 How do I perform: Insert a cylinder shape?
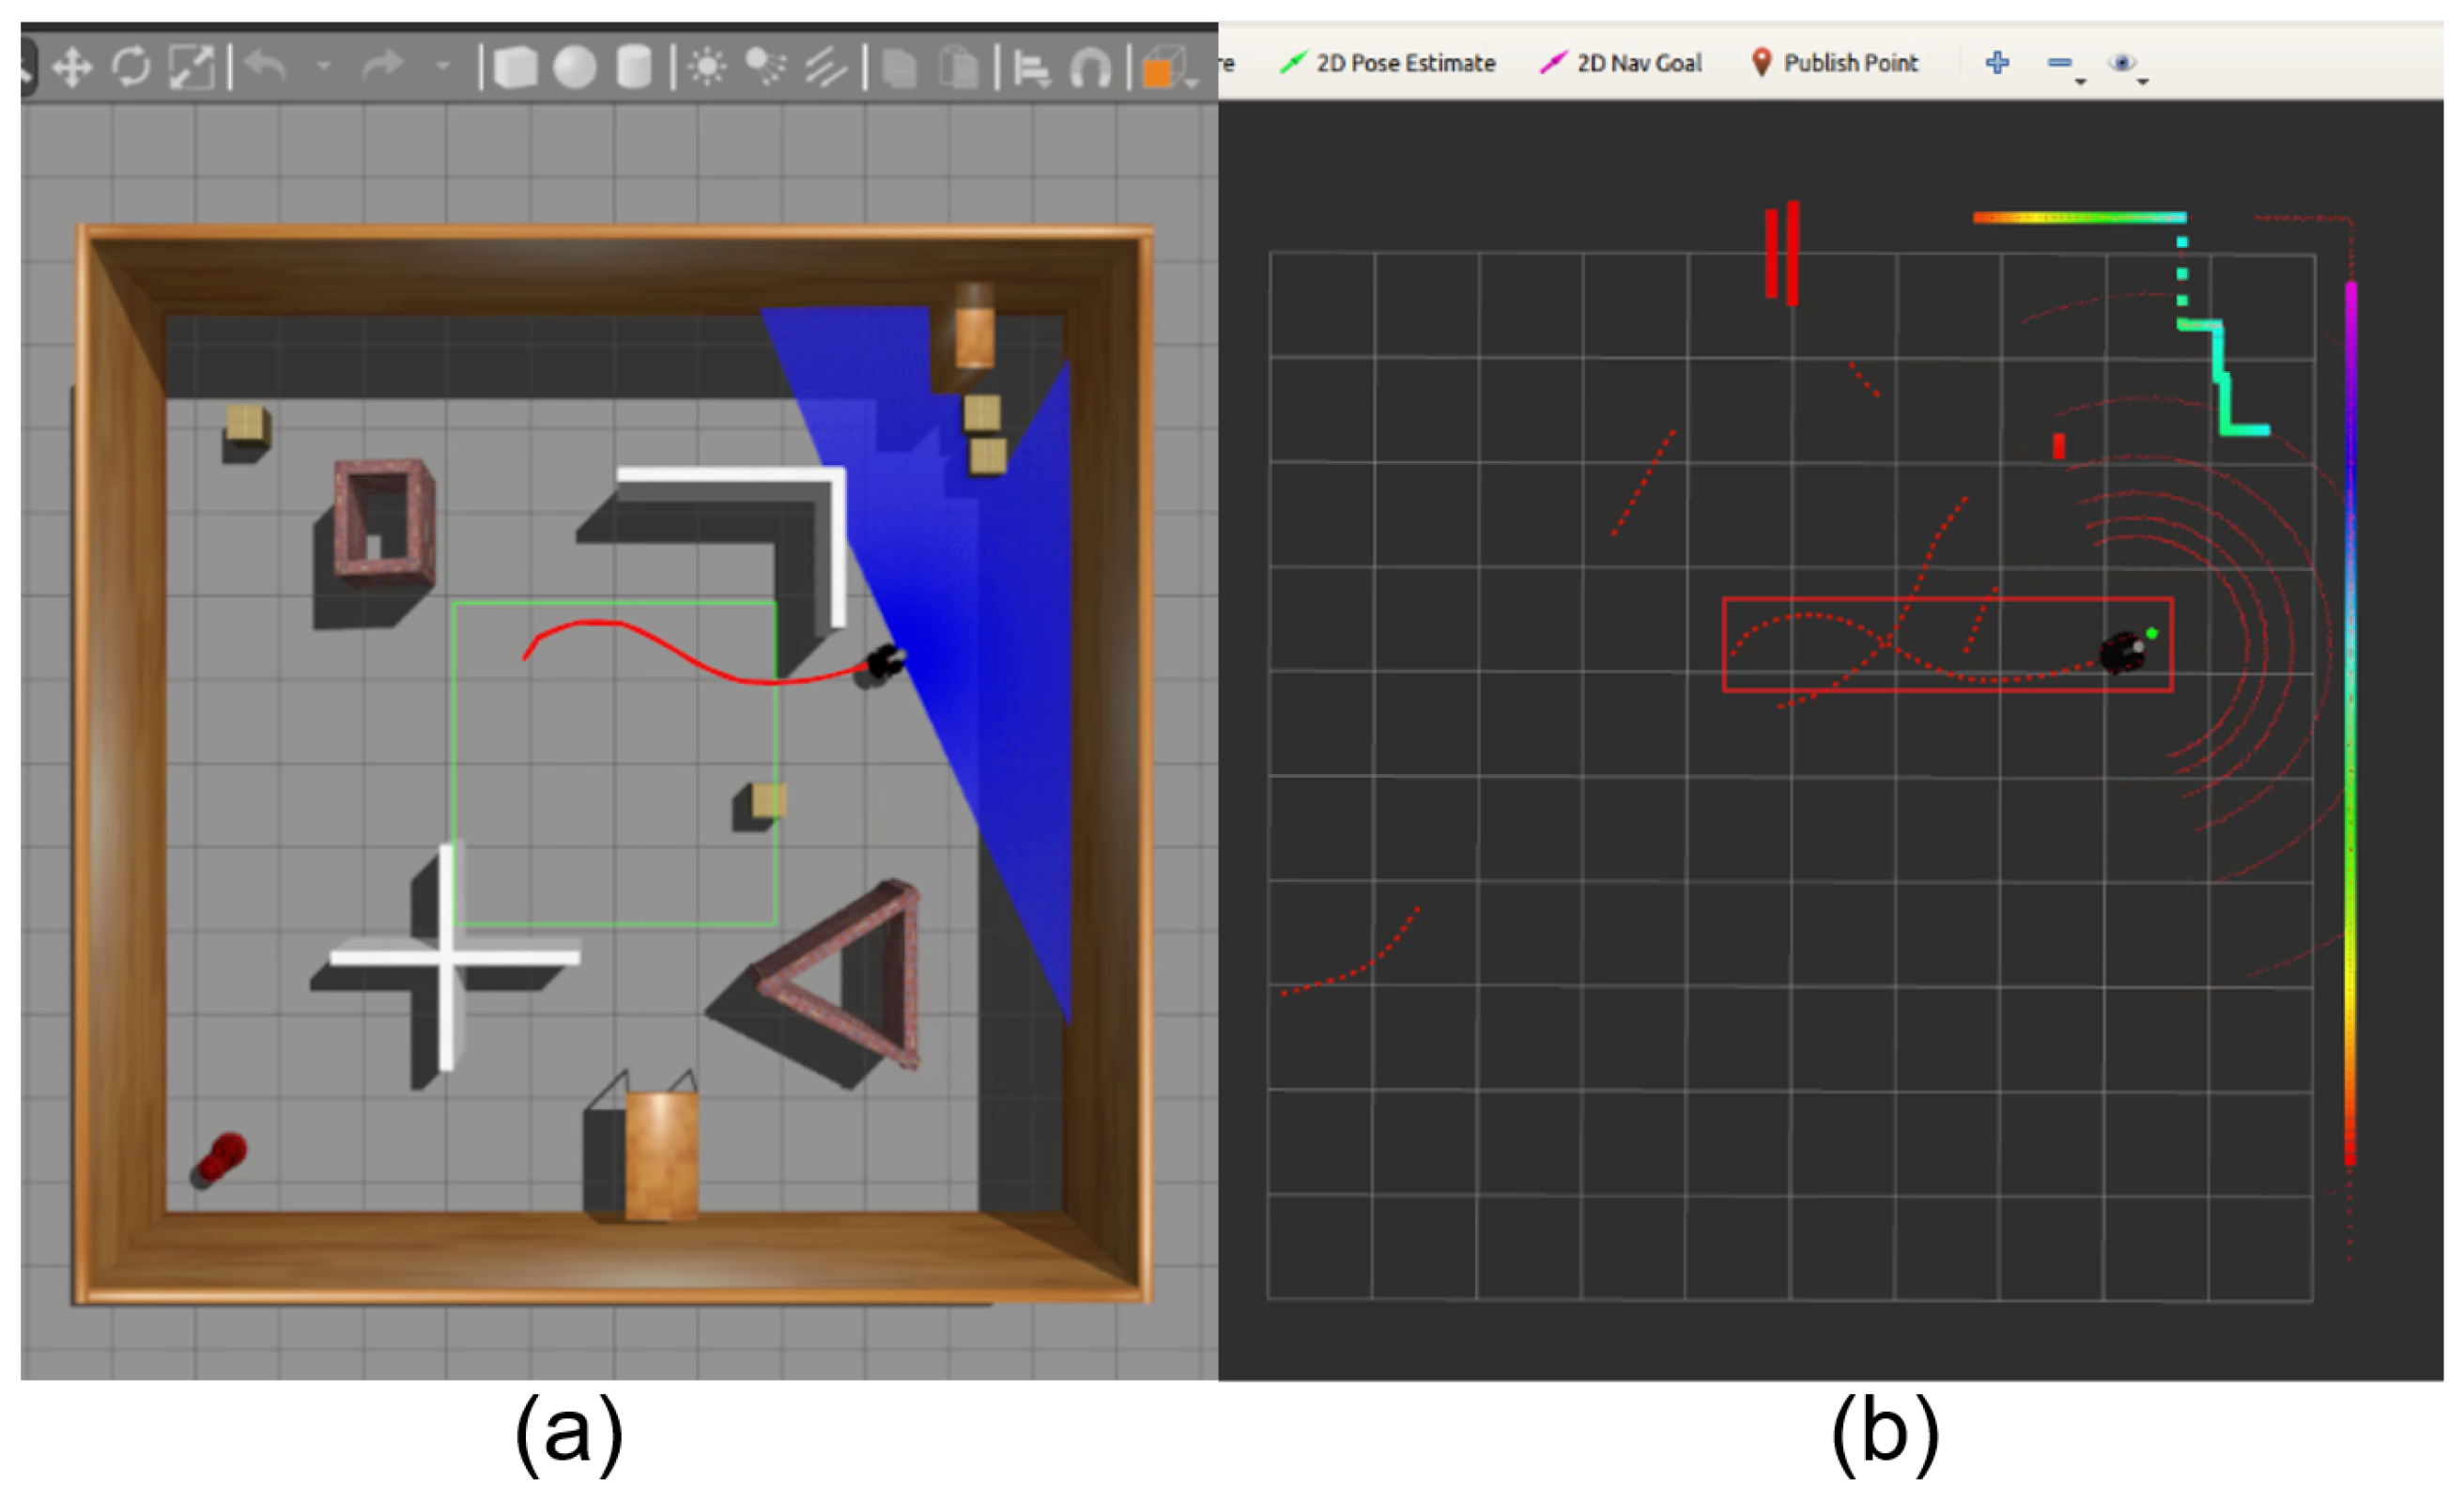tap(634, 68)
